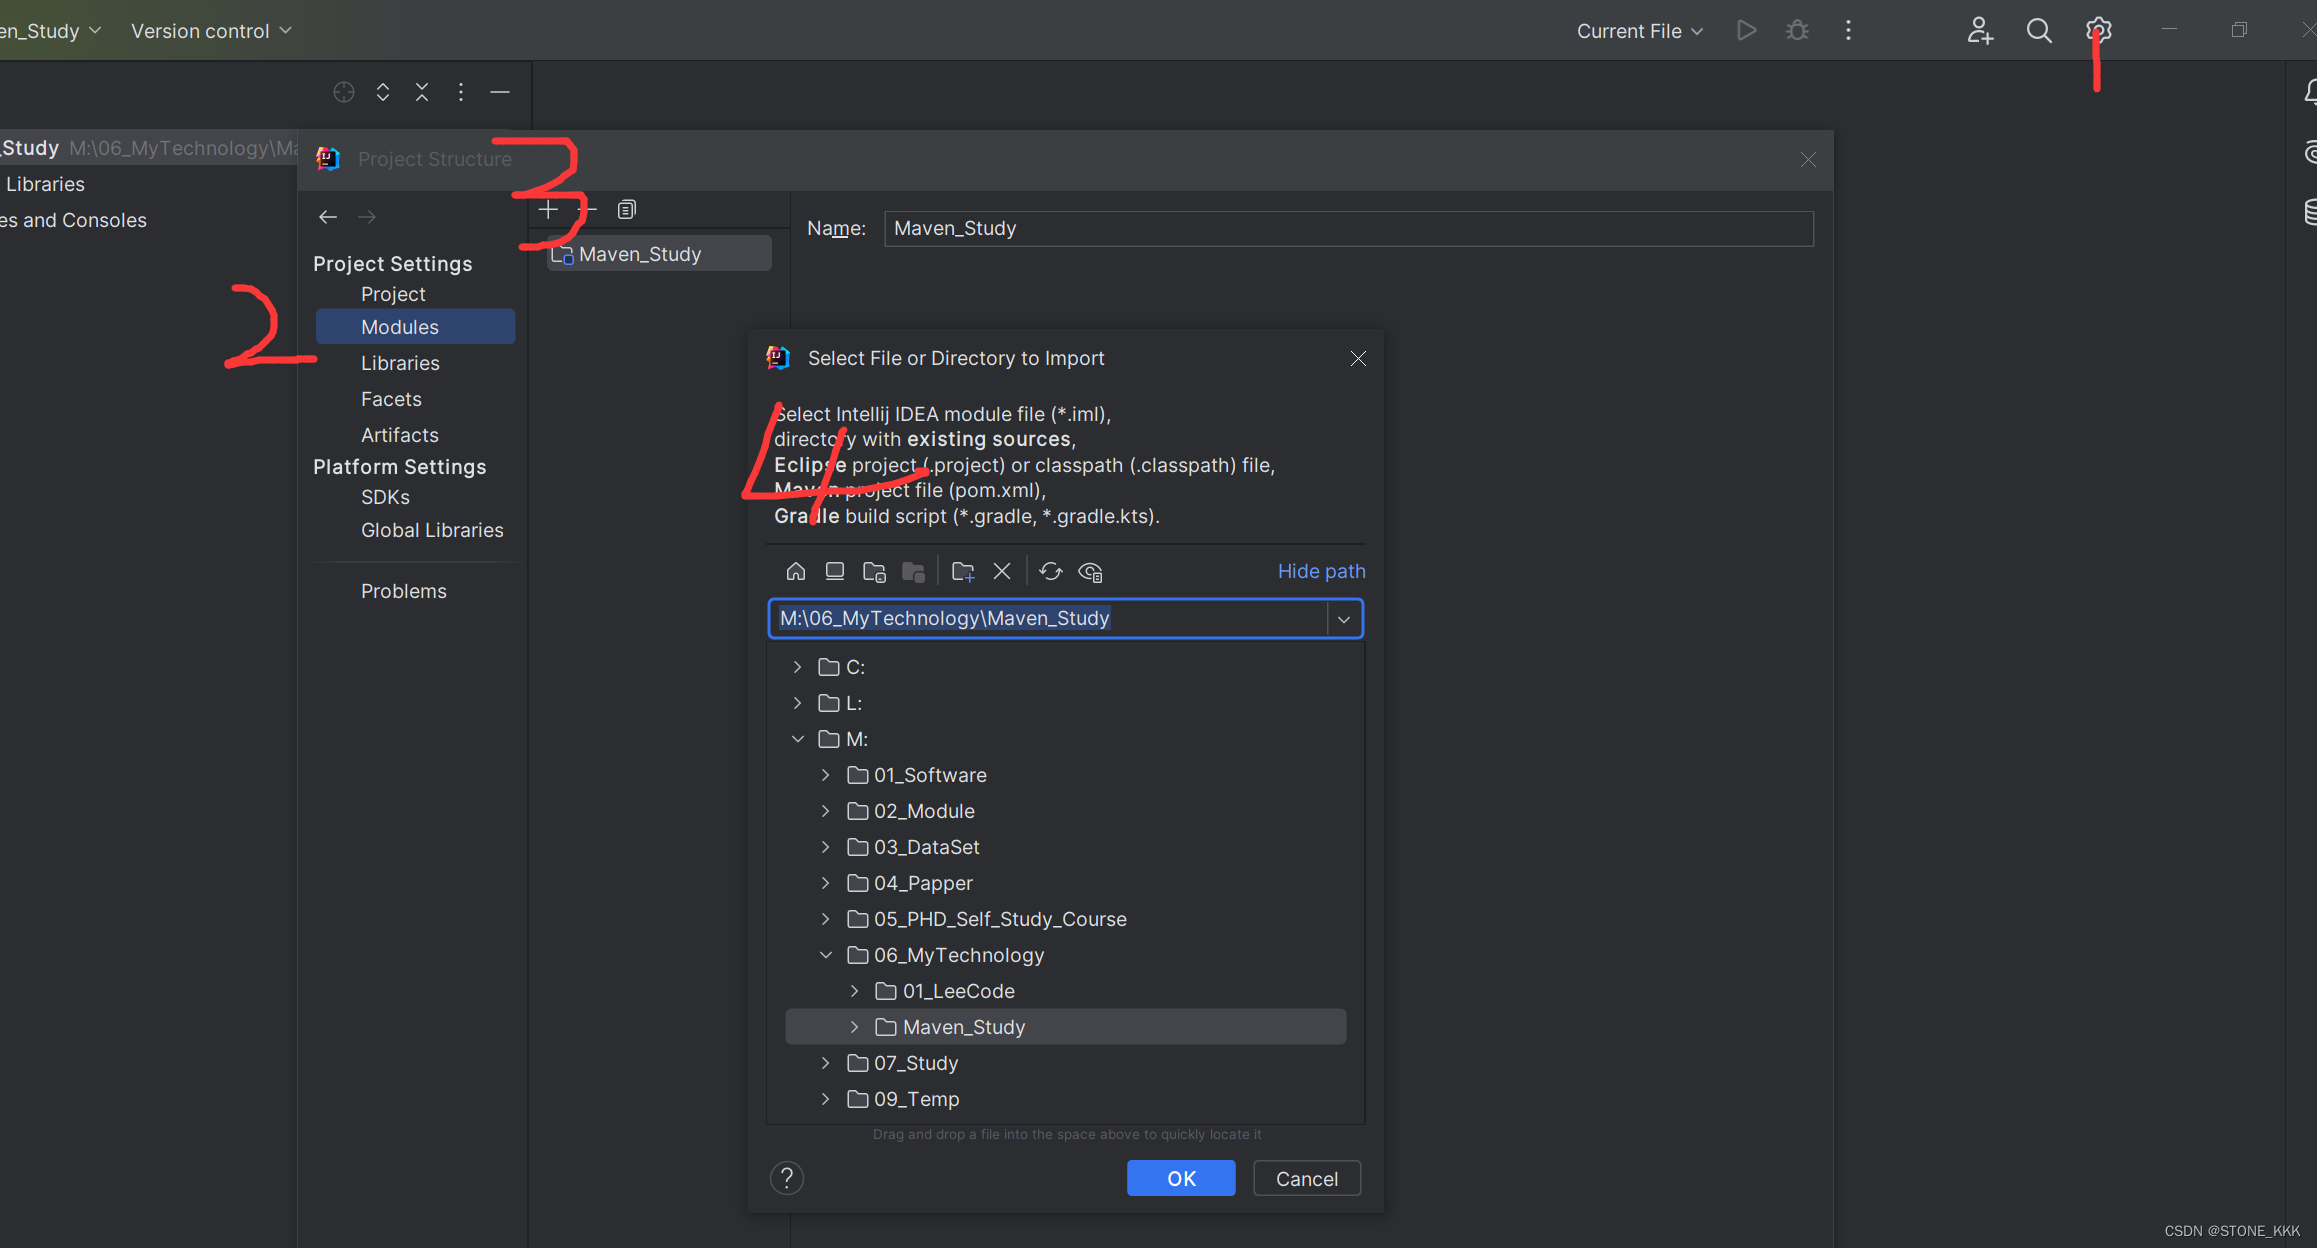Select Maven_Study module in modules list
2317x1248 pixels.
click(660, 254)
